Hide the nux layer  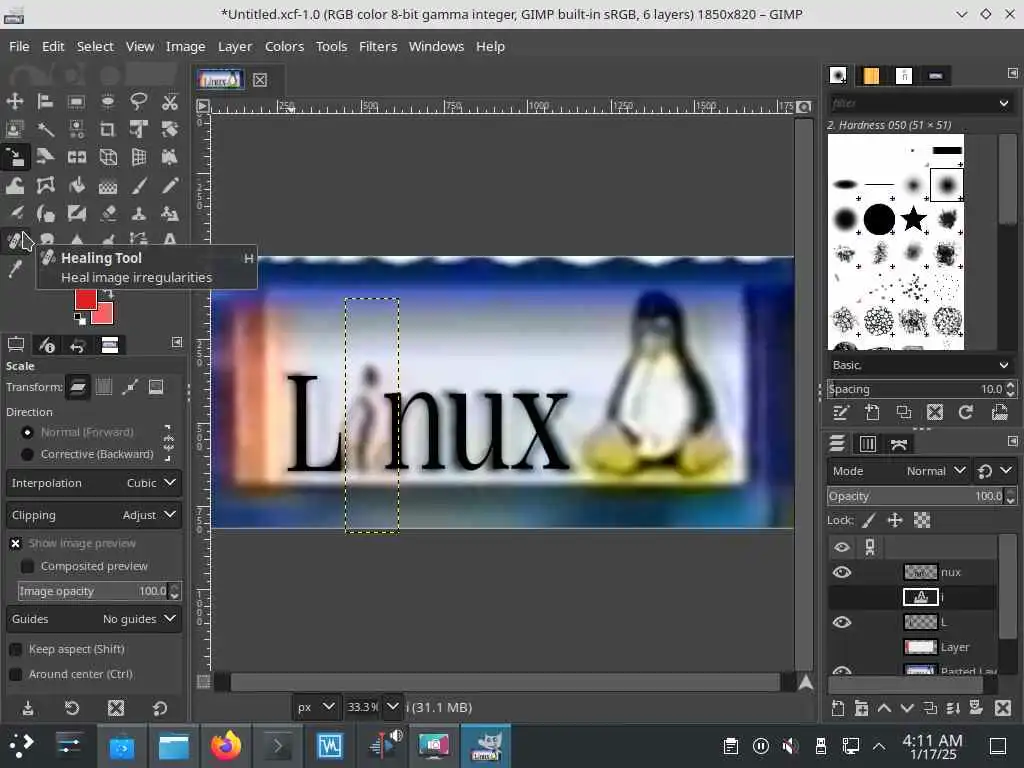tap(842, 572)
